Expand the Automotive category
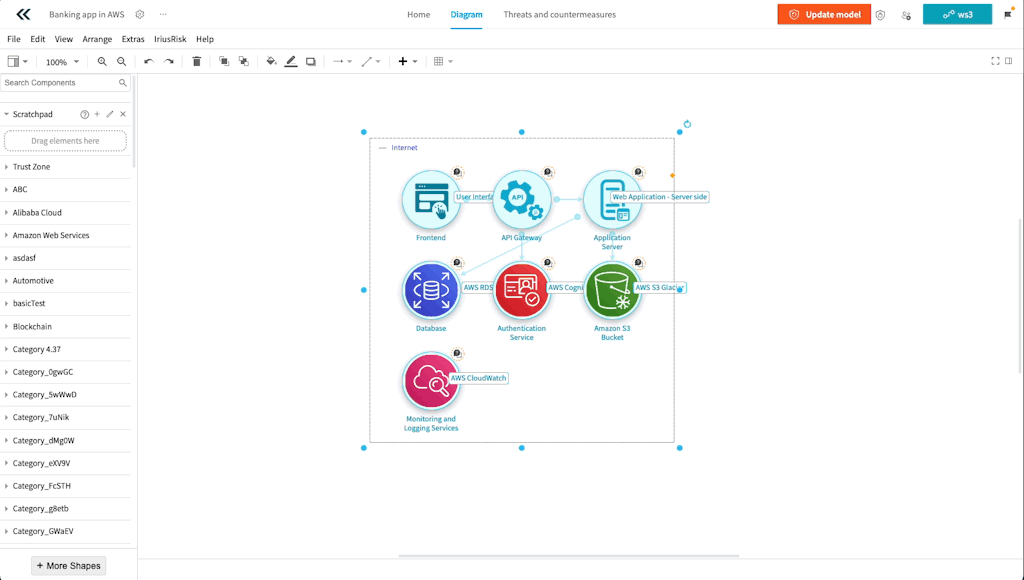This screenshot has width=1024, height=580. click(65, 281)
